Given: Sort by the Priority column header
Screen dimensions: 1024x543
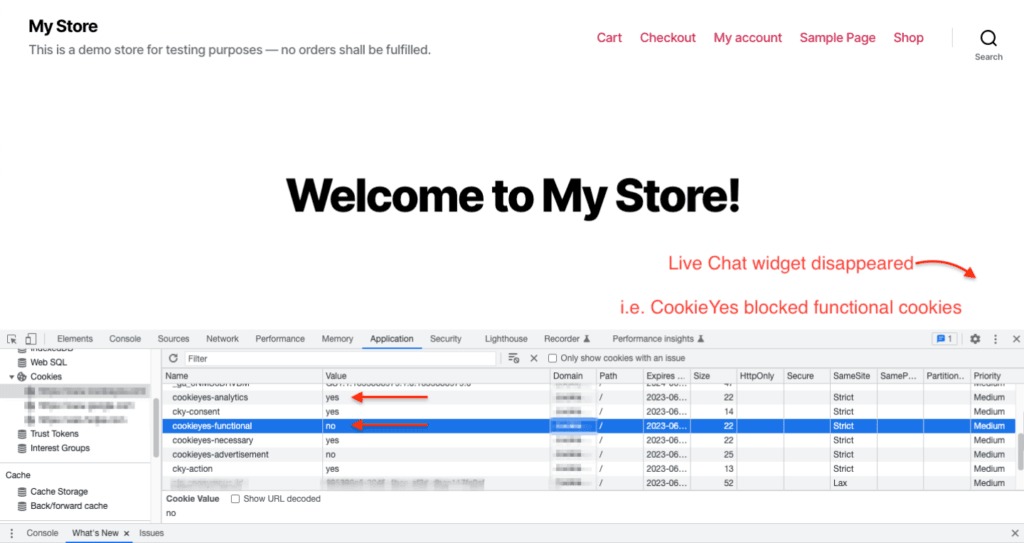Looking at the screenshot, I should (993, 376).
